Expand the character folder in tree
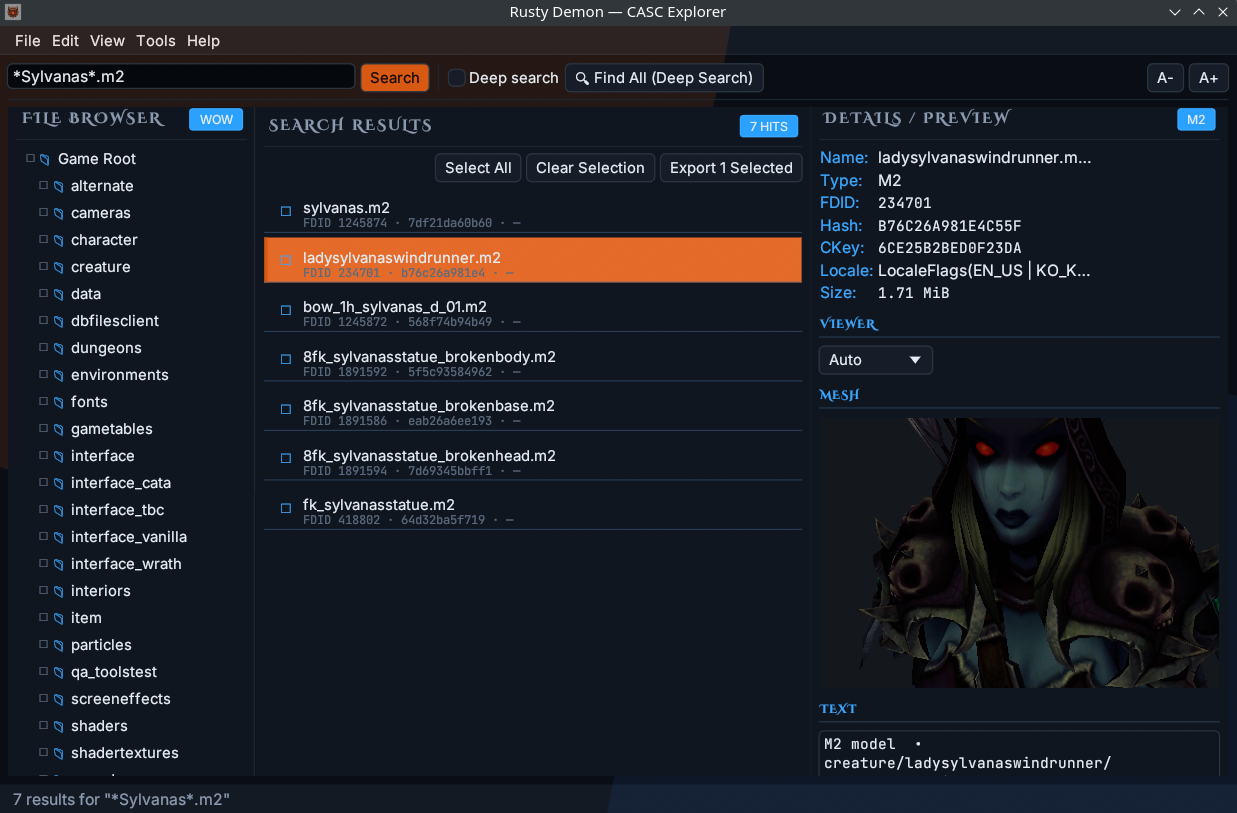This screenshot has height=813, width=1237. 43,240
